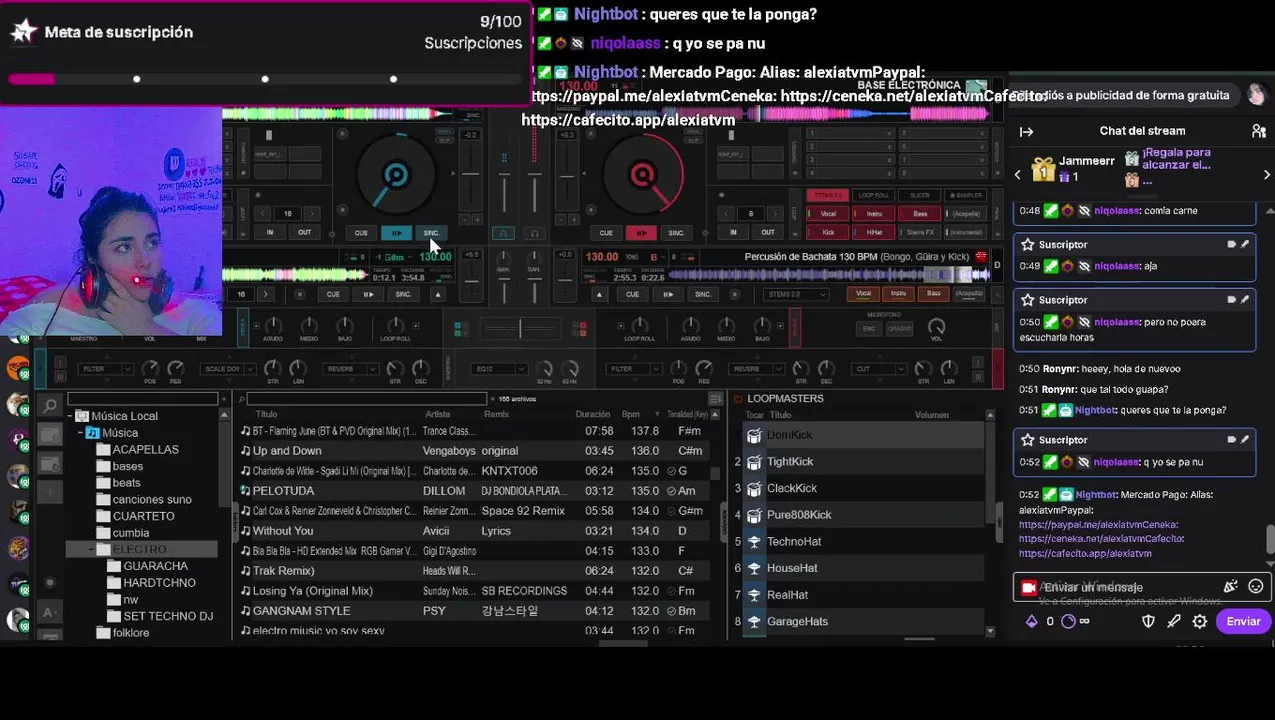
Task: Open the CUT effect dropdown
Action: click(877, 369)
